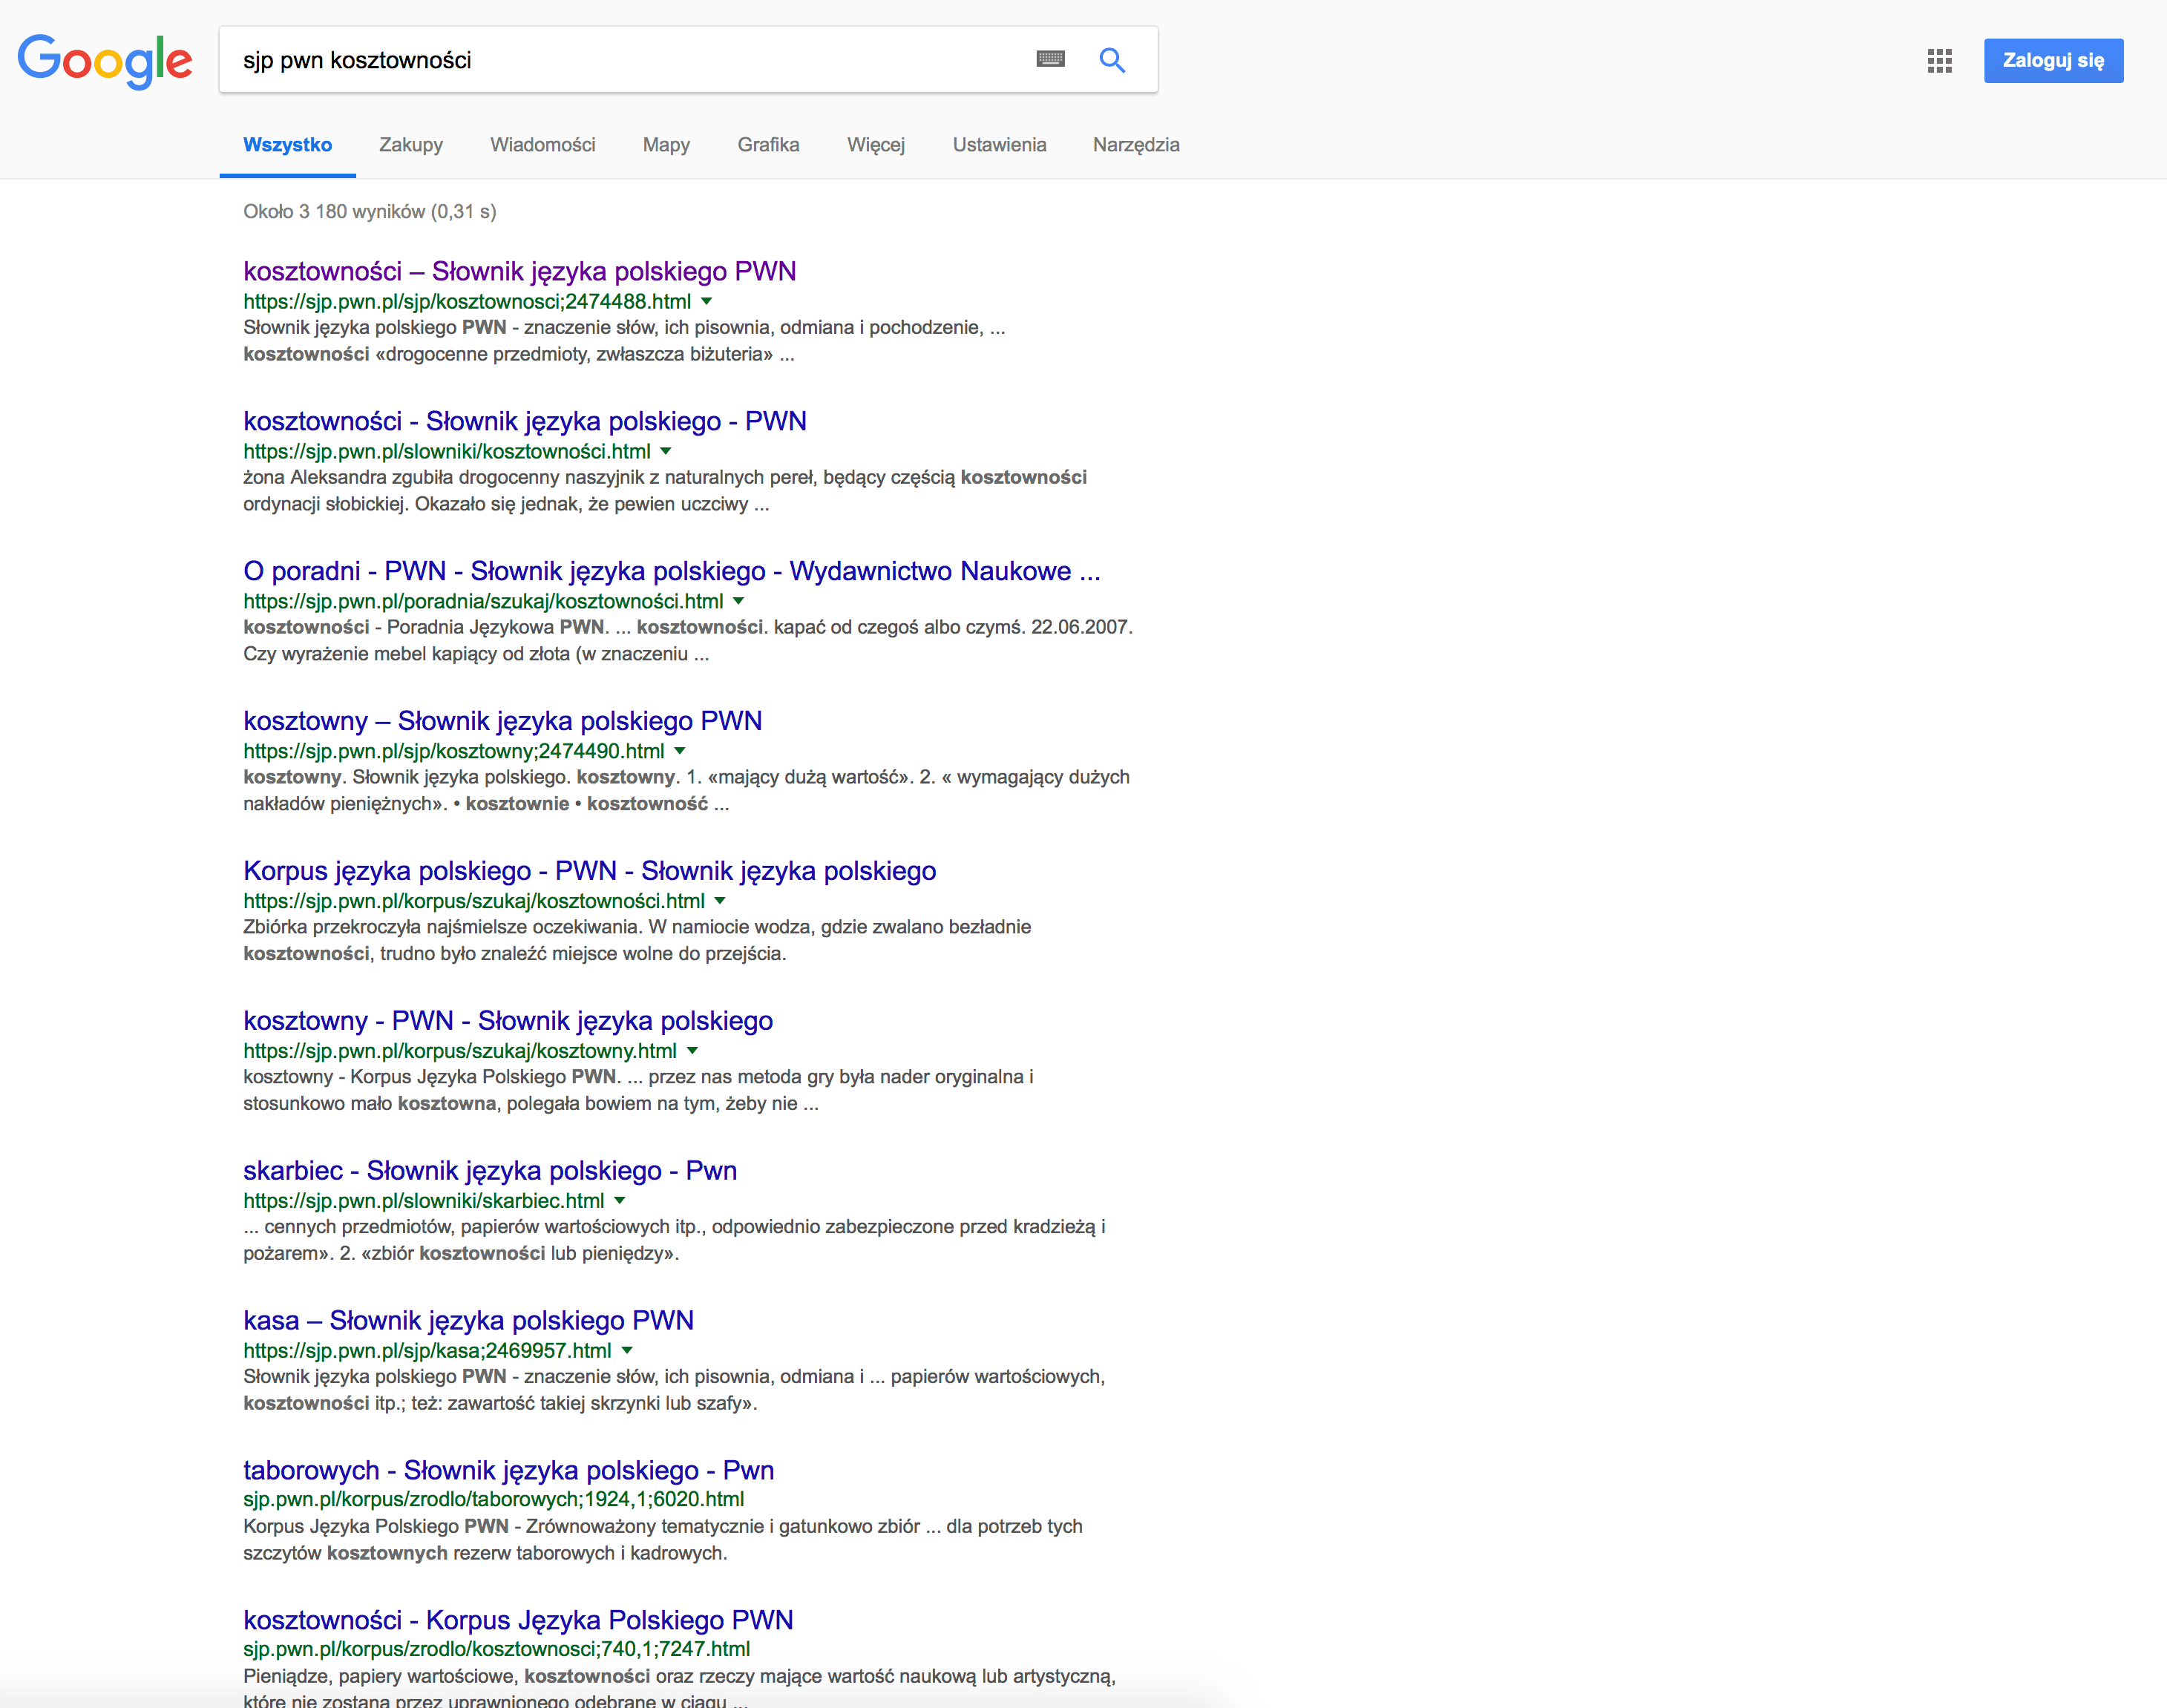Click the URL sjp.pwn.pl/korpus/zrodlo/taborowych;1924,1;6020.html
The width and height of the screenshot is (2167, 1708).
click(x=494, y=1499)
